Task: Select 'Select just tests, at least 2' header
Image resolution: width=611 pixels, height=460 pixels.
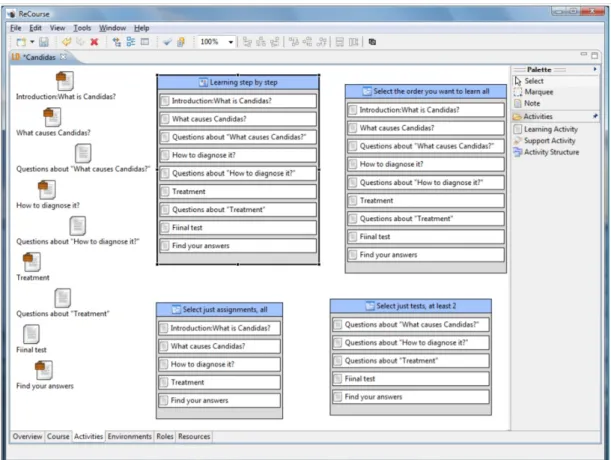Action: point(411,306)
